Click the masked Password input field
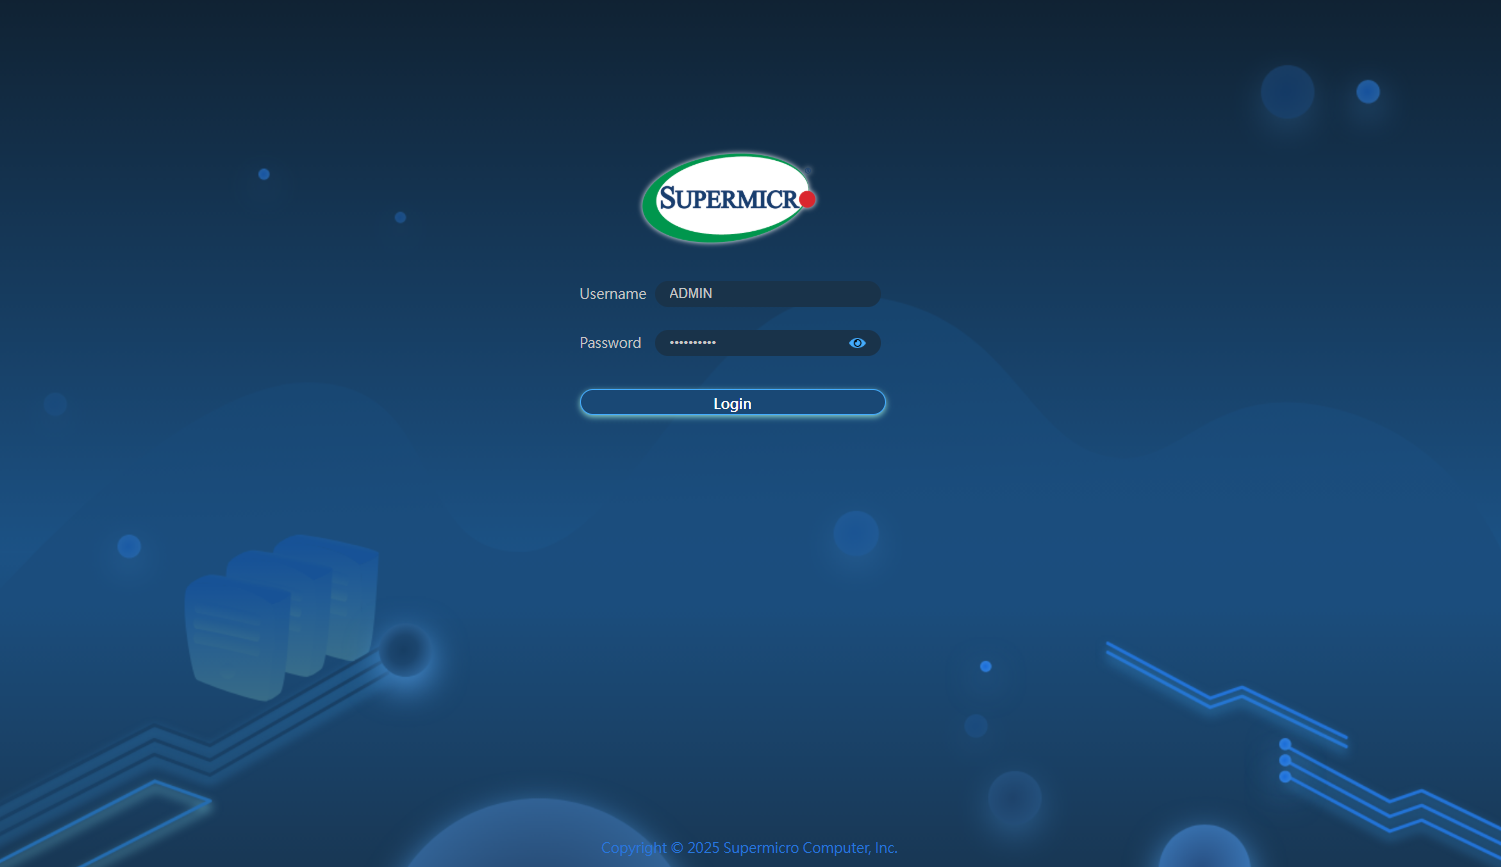Screen dimensions: 1501x867 pyautogui.click(x=750, y=343)
